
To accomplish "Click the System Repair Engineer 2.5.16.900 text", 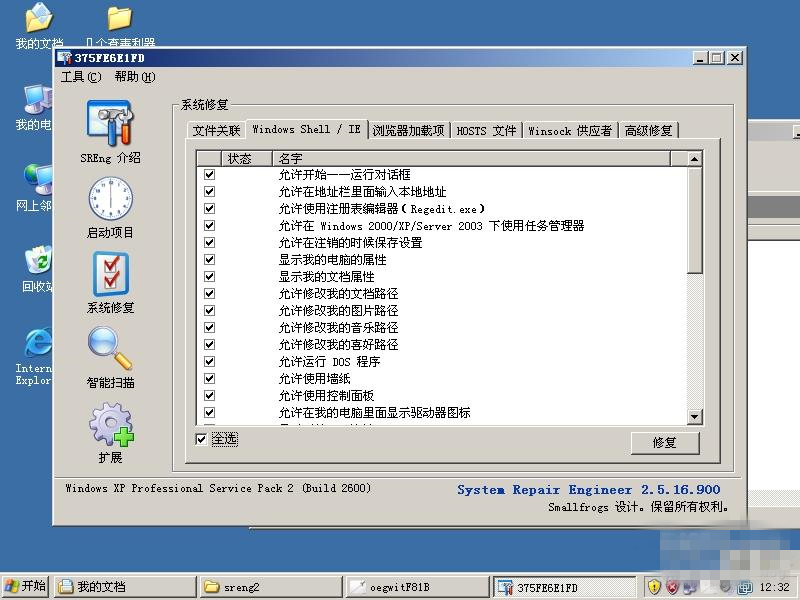I will pyautogui.click(x=588, y=490).
